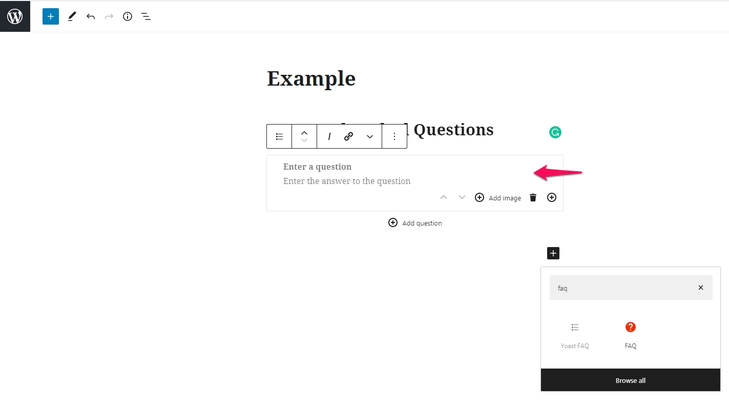Click the Enter a question field
The width and height of the screenshot is (729, 407).
(318, 167)
